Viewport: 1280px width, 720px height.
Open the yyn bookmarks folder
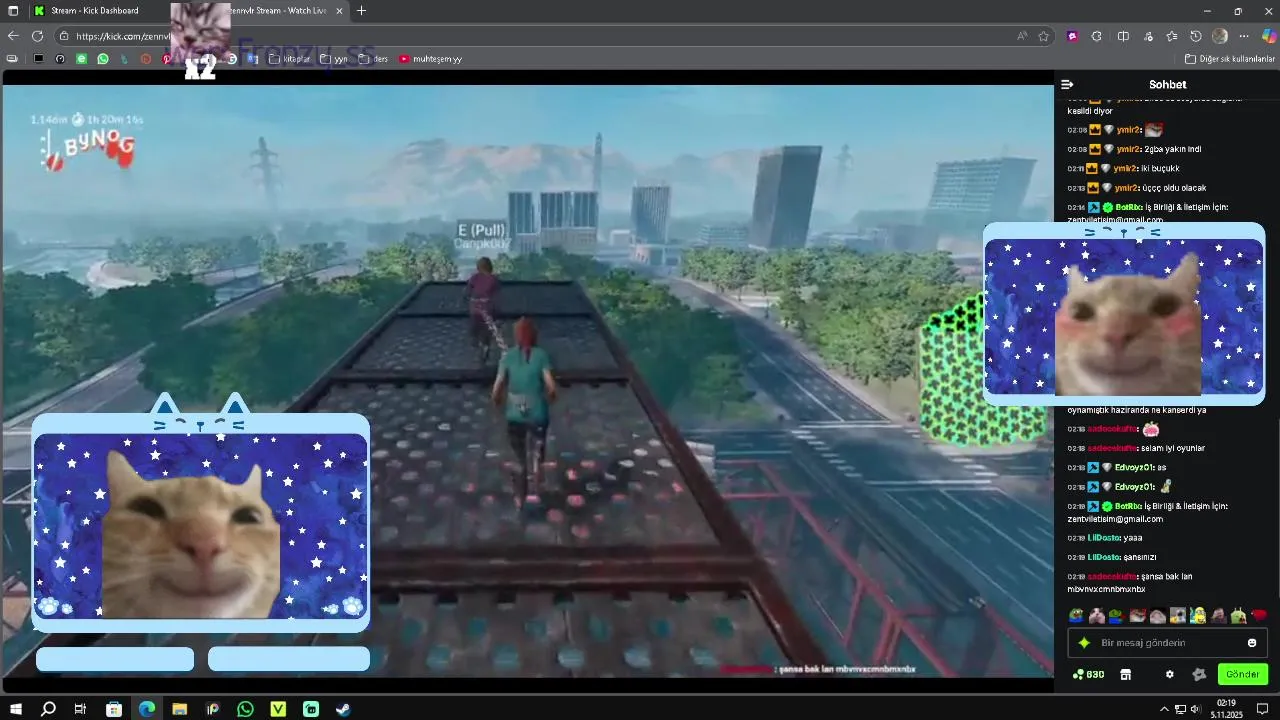coord(334,59)
